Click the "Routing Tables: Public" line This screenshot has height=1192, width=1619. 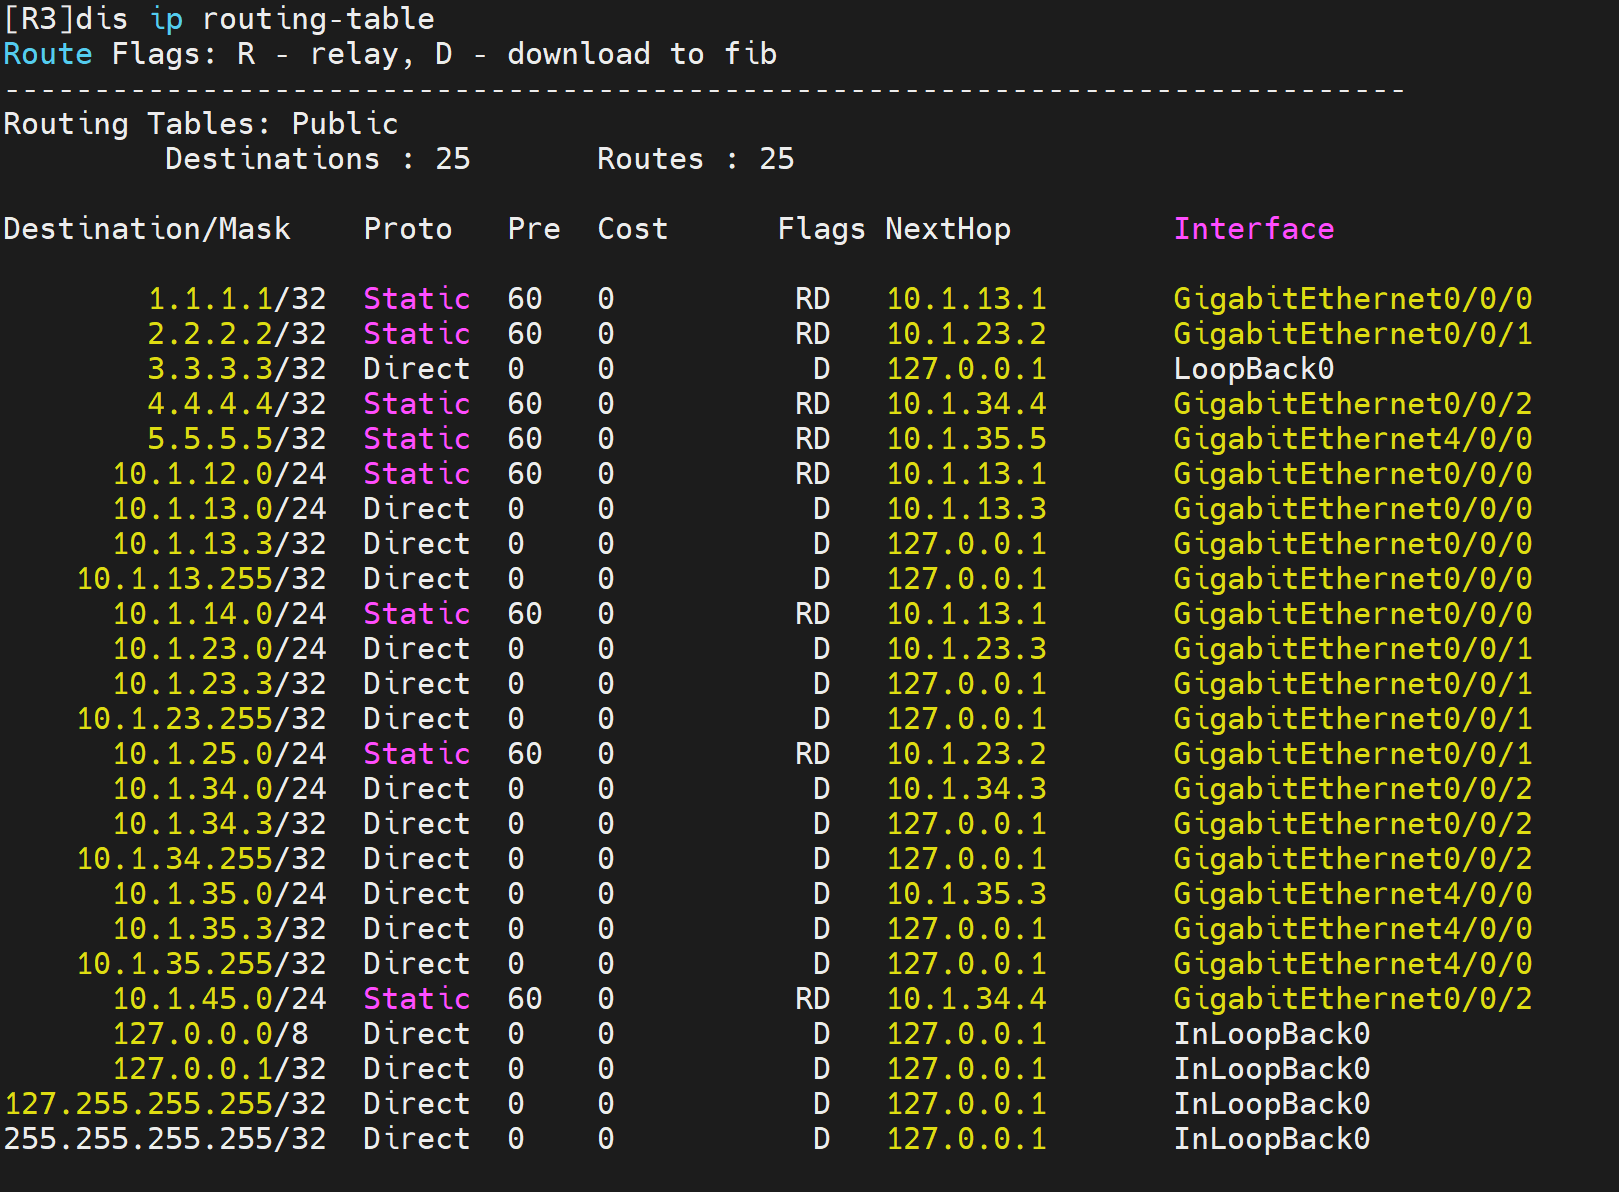pos(201,124)
